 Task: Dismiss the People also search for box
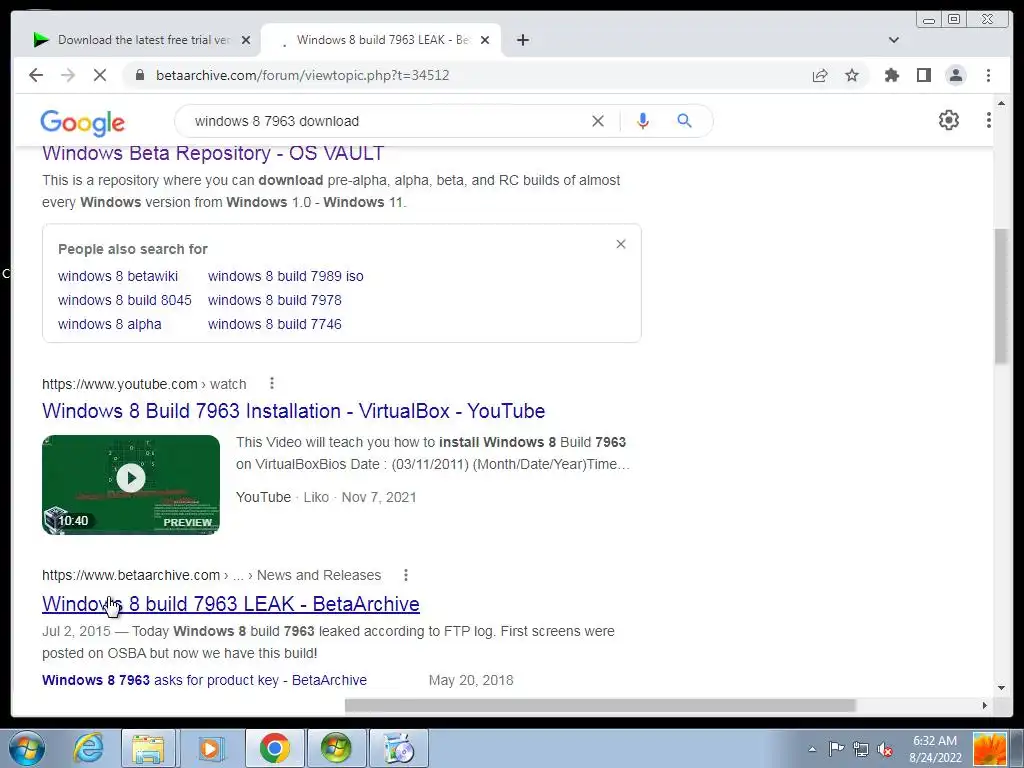621,244
